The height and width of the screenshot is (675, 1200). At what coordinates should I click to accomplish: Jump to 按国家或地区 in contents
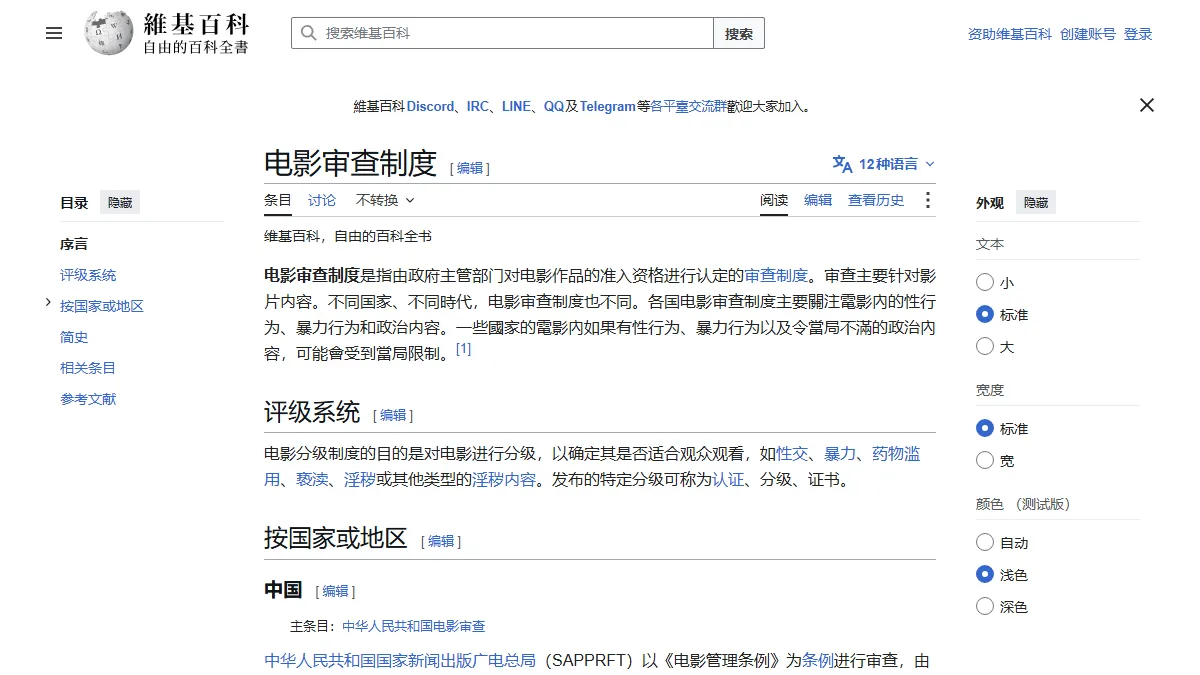tap(102, 306)
